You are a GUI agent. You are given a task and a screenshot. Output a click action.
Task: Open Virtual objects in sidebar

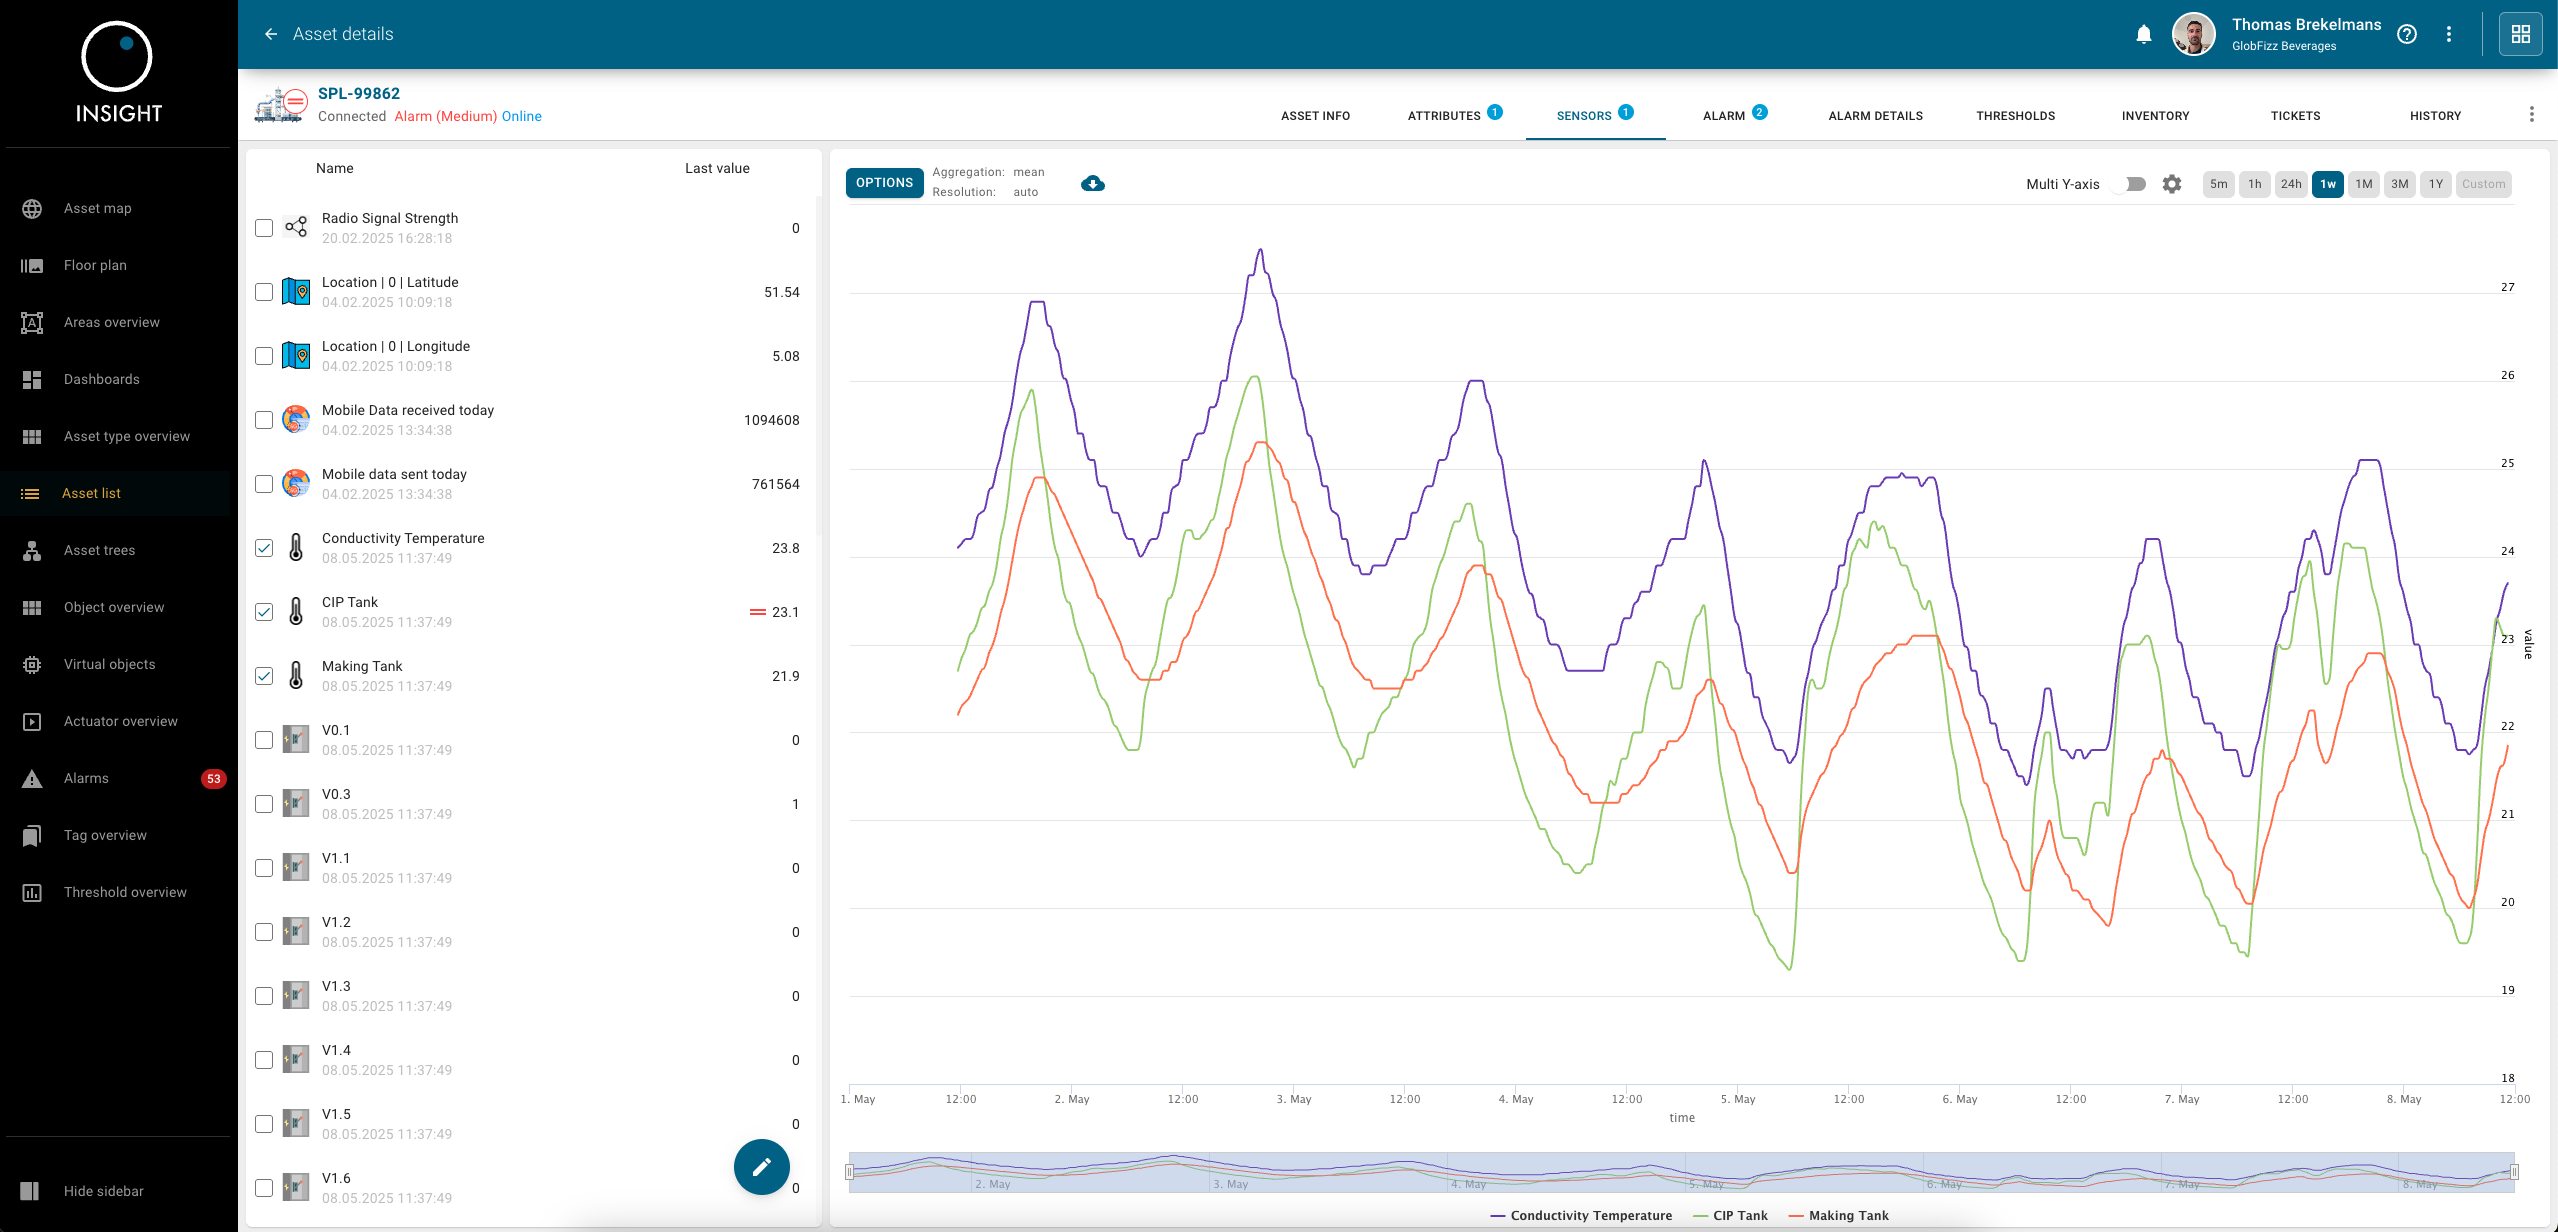(x=110, y=664)
